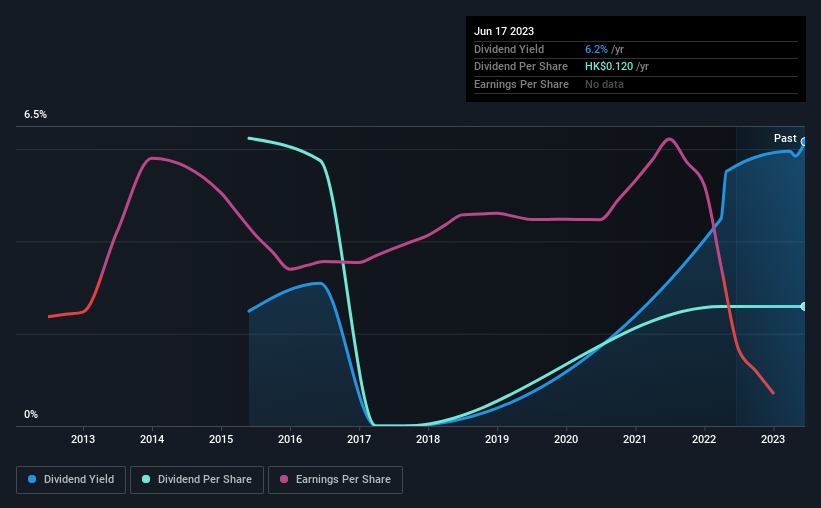Viewport: 821px width, 508px height.
Task: Click the 6.2% dividend yield value in tooltip
Action: [596, 49]
